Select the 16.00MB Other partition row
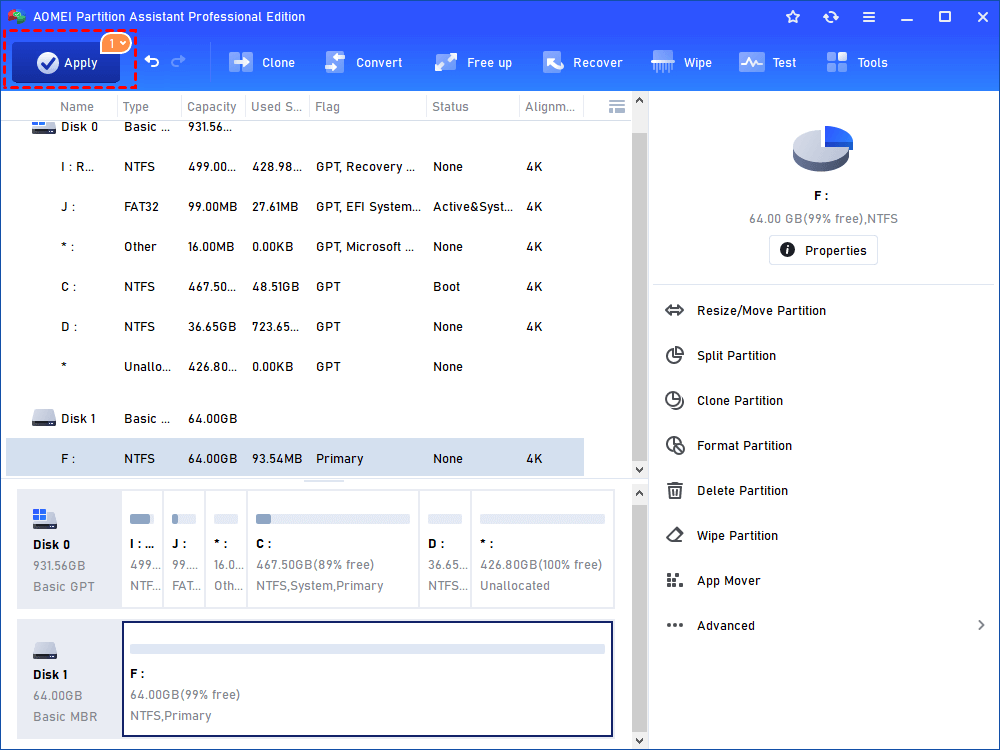 (295, 247)
